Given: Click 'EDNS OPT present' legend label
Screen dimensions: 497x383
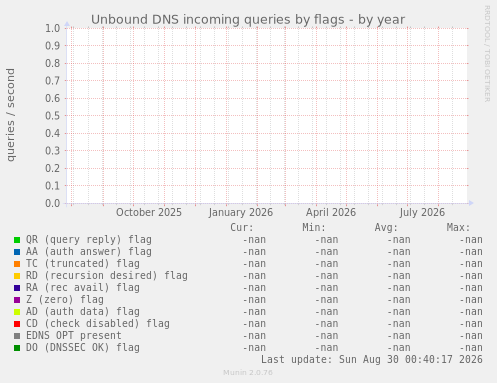Looking at the screenshot, I should [x=74, y=336].
